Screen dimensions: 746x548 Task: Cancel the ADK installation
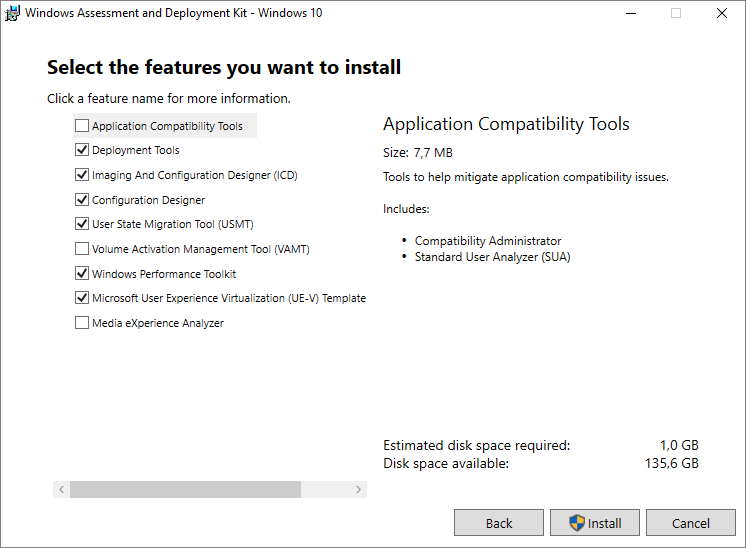691,523
